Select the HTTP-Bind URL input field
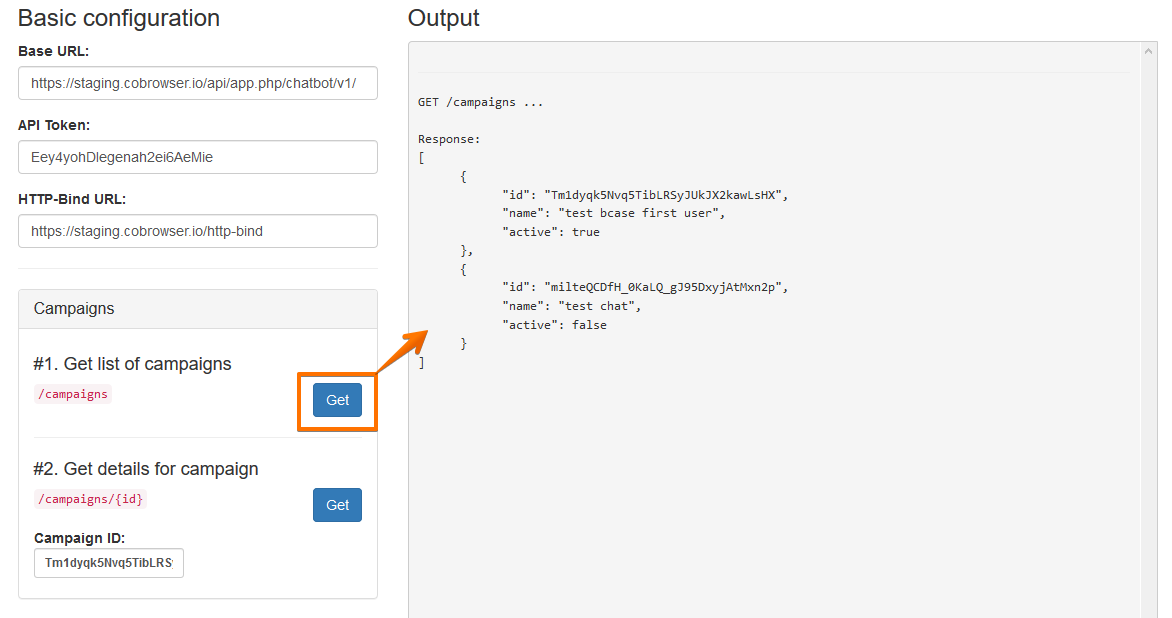Screen dimensions: 1172x618 coord(197,231)
